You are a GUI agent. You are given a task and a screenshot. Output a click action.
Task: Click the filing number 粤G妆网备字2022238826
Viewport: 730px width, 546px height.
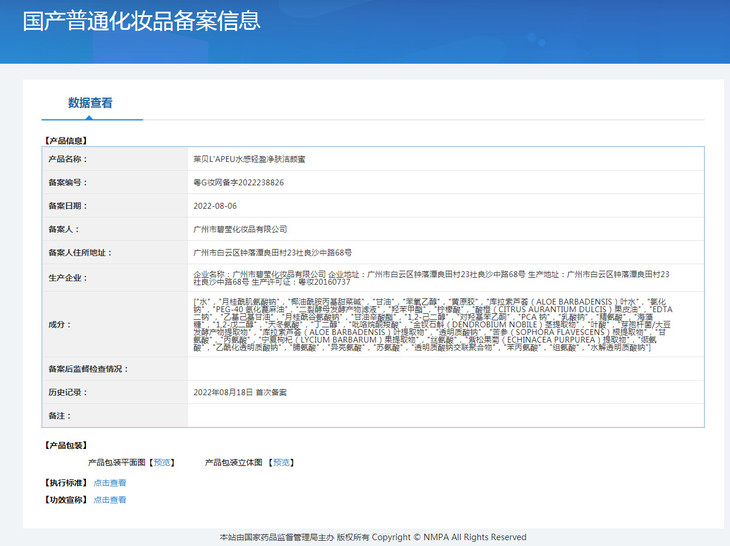click(238, 183)
